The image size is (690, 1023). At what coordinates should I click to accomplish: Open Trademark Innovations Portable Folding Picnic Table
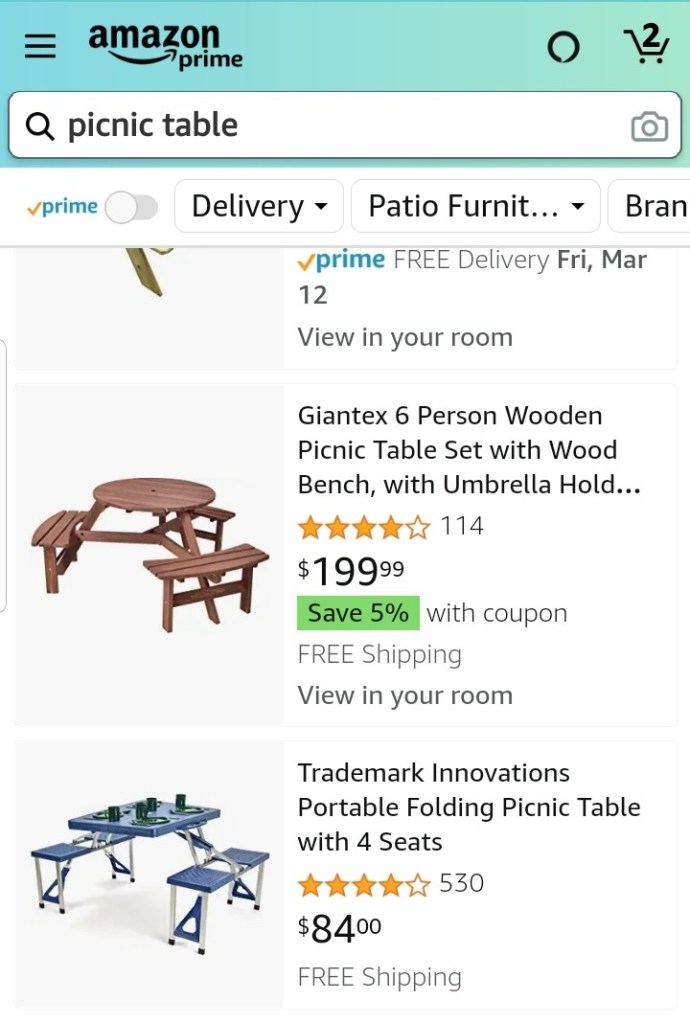pos(469,807)
